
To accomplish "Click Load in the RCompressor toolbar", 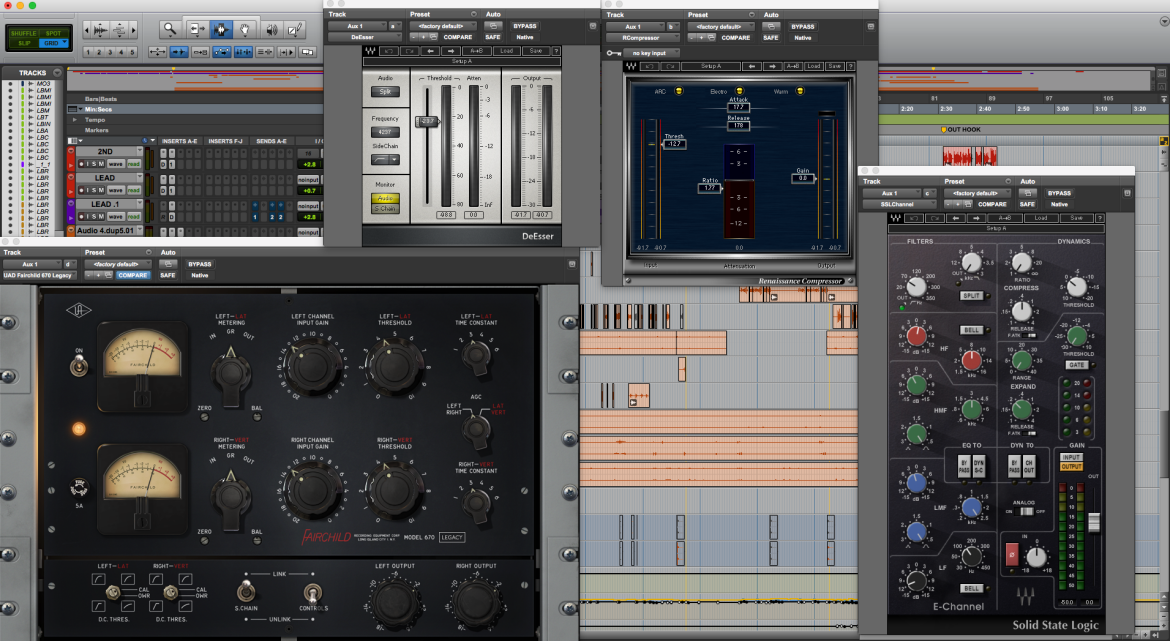I will click(x=813, y=66).
